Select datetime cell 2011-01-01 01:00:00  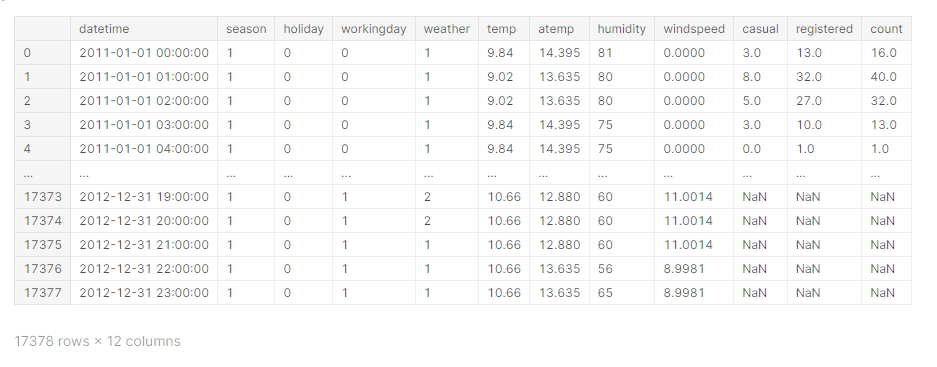point(144,77)
